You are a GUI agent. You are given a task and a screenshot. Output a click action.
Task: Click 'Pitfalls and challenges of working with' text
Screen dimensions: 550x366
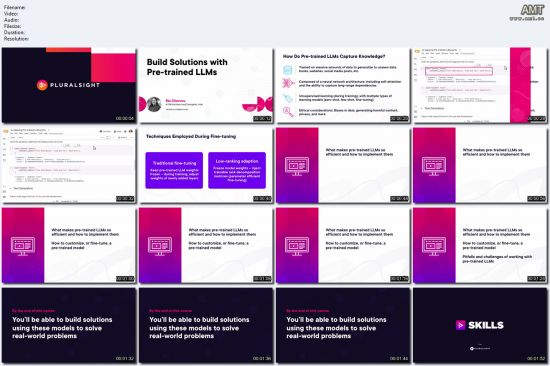497,257
